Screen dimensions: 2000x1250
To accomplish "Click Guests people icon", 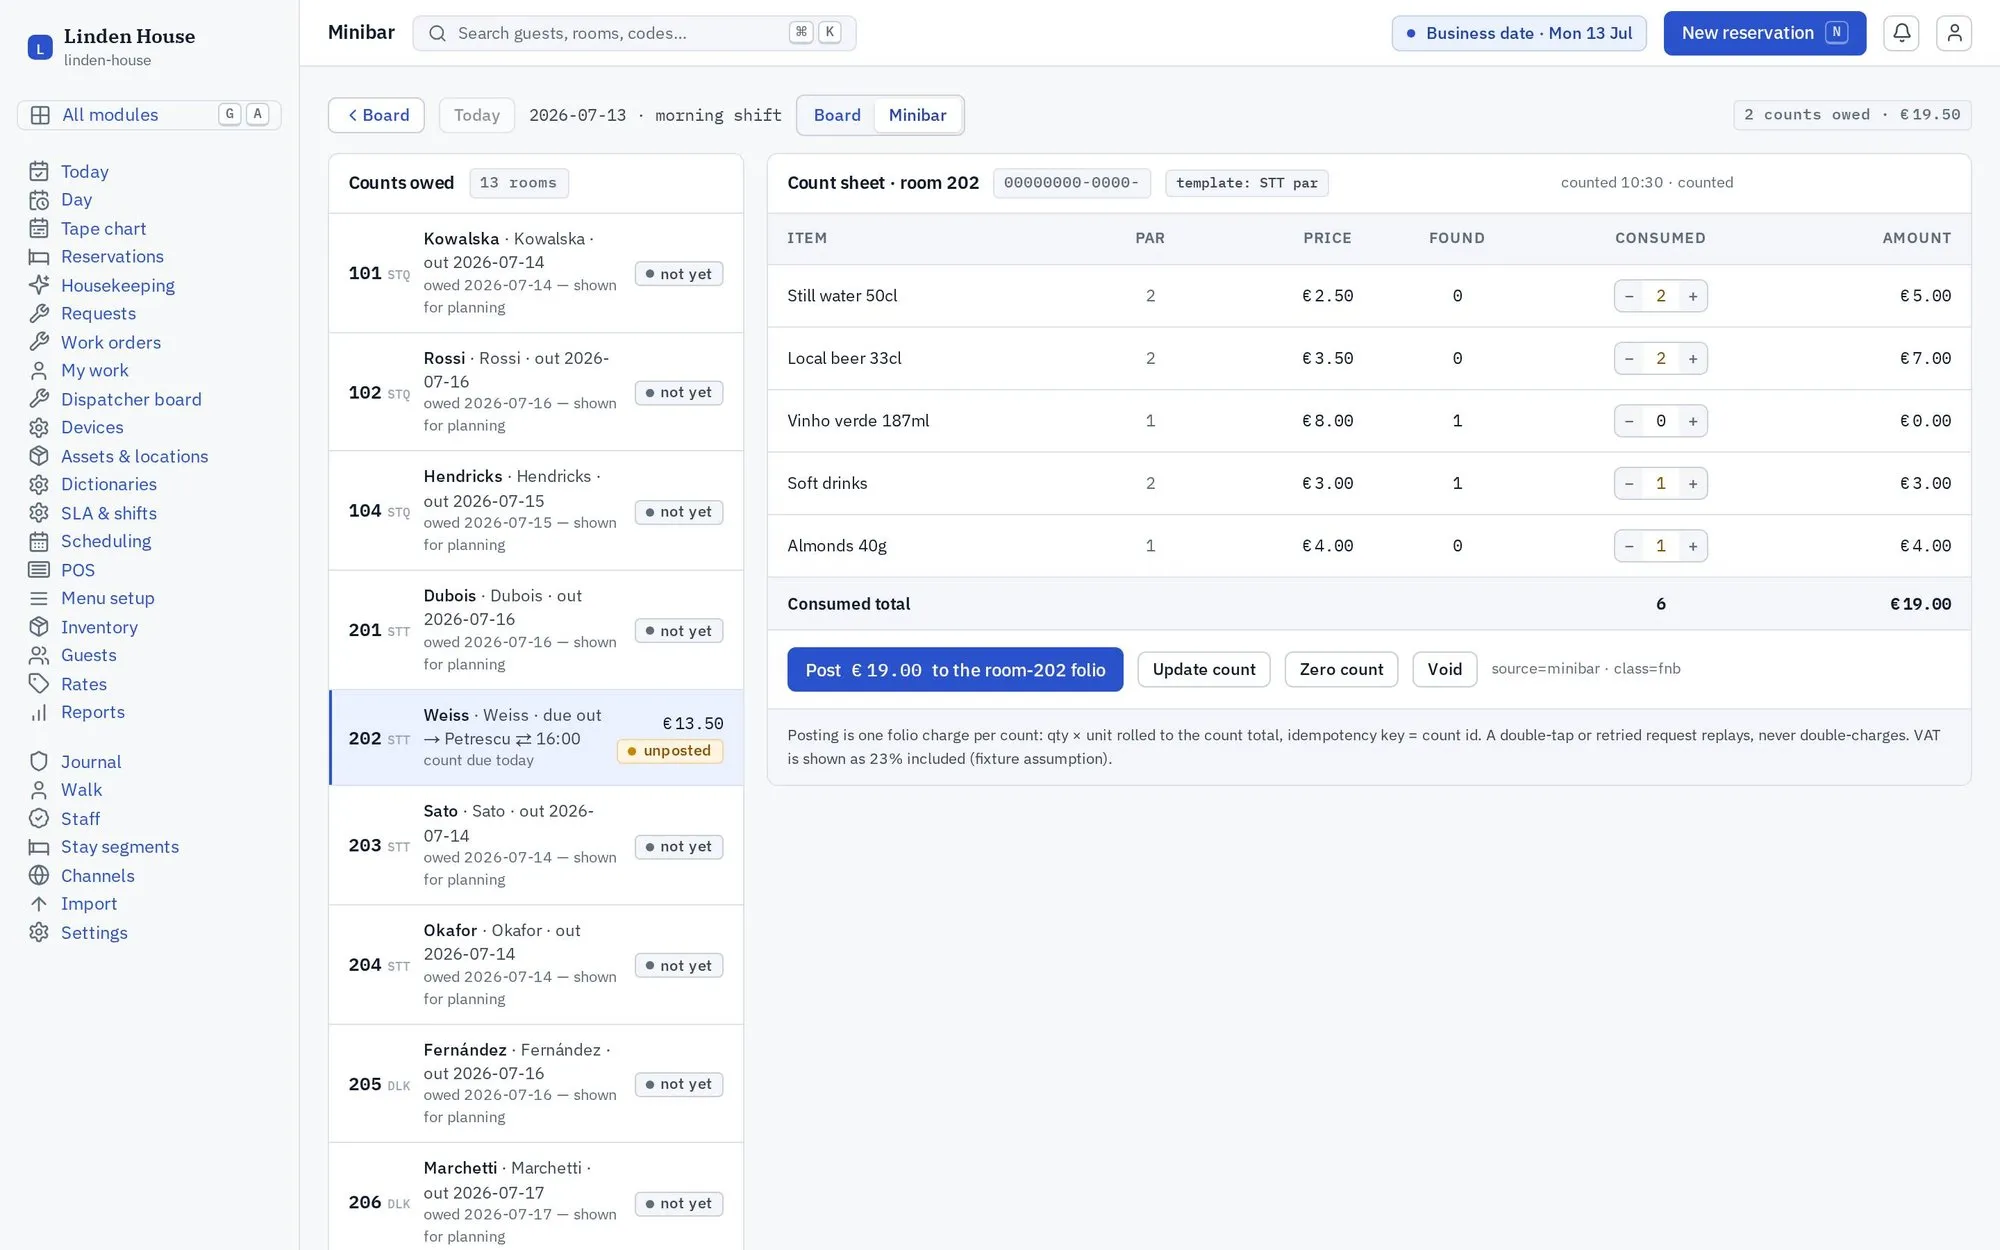I will (x=39, y=655).
